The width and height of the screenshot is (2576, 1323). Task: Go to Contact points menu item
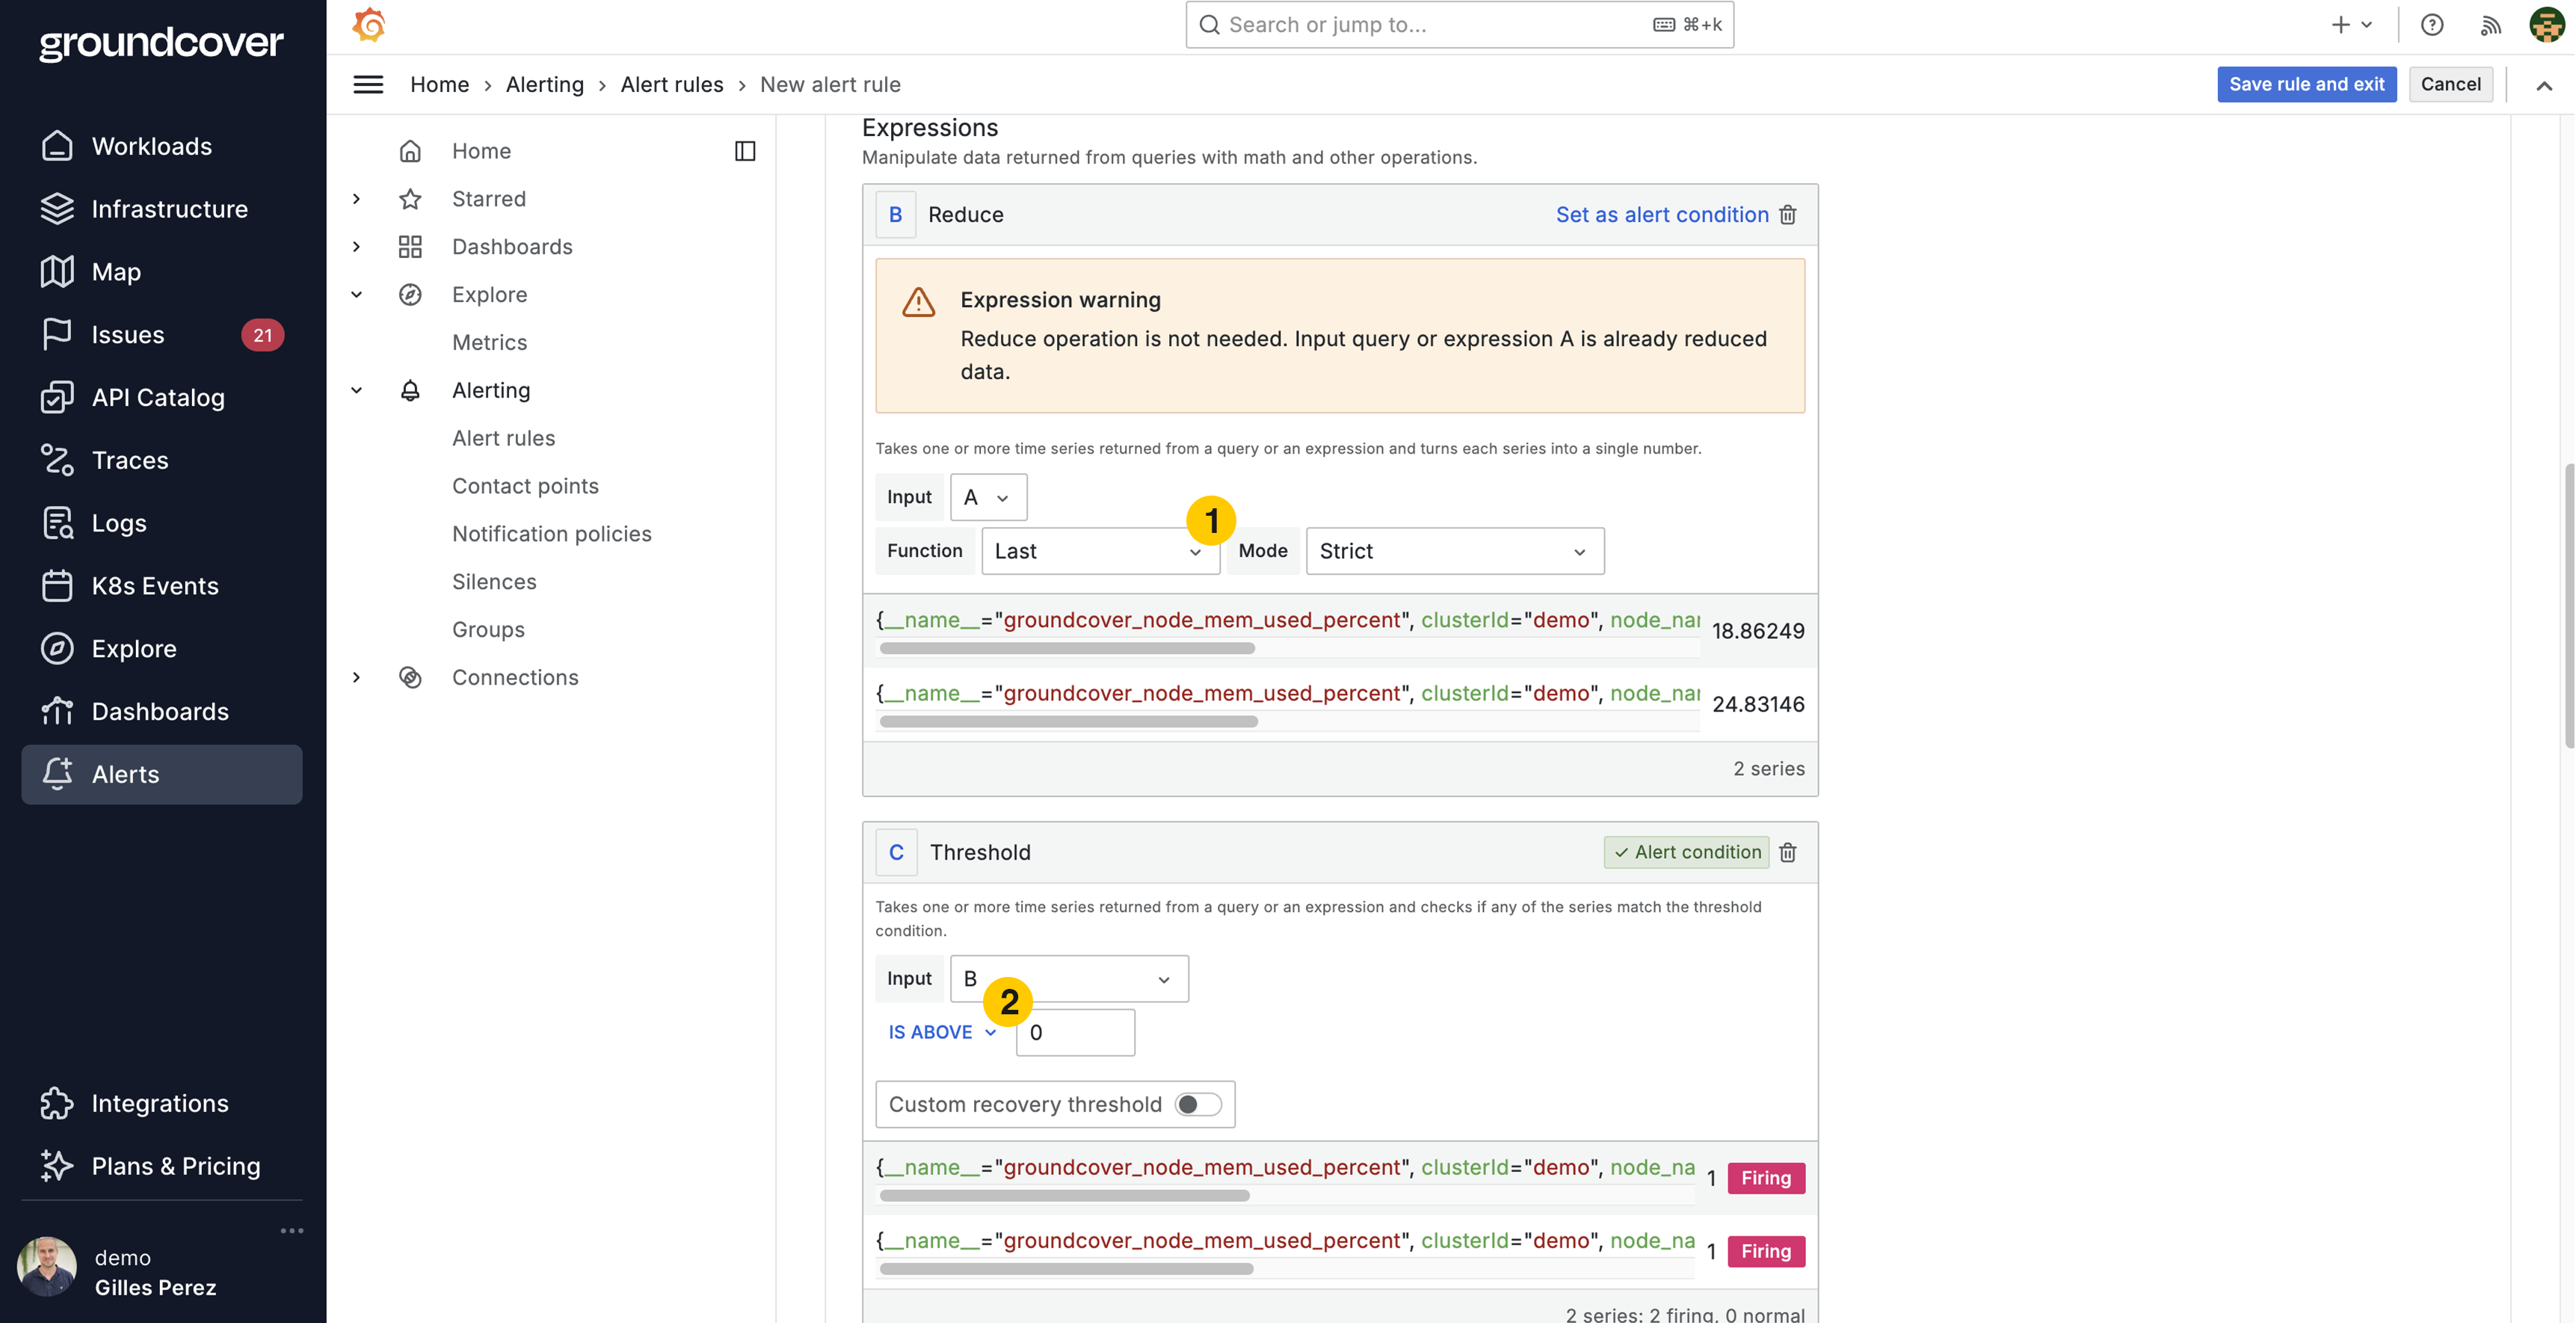[525, 486]
